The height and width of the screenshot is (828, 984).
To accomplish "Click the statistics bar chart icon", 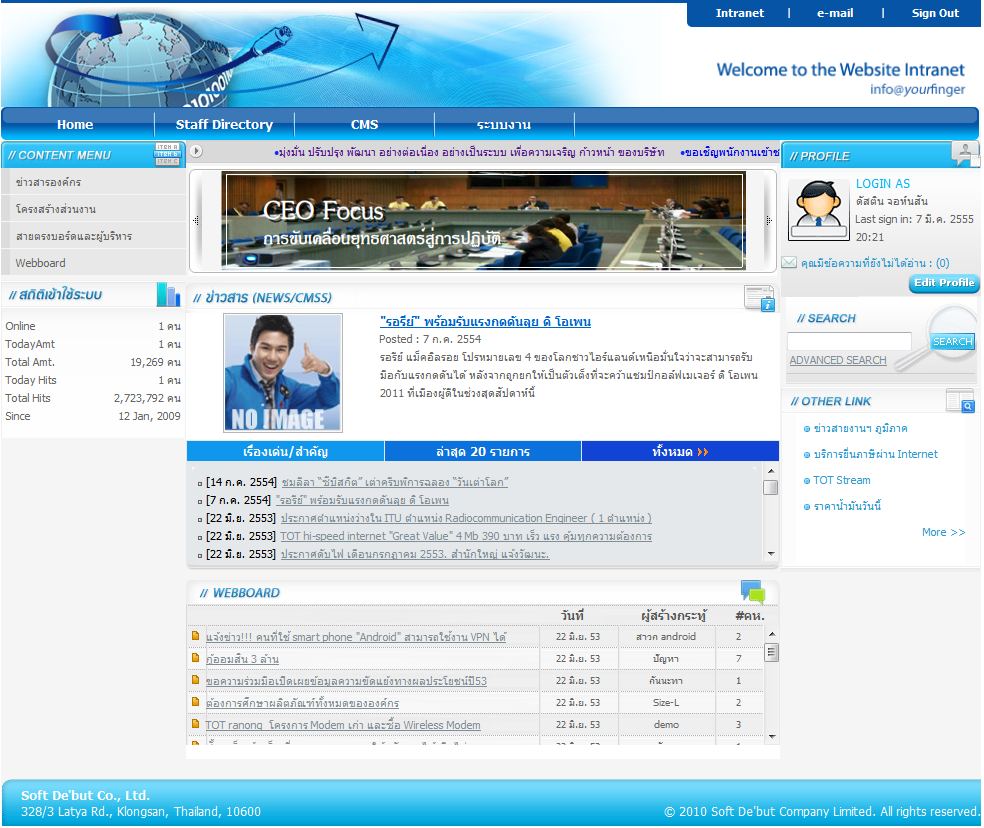I will pyautogui.click(x=168, y=294).
